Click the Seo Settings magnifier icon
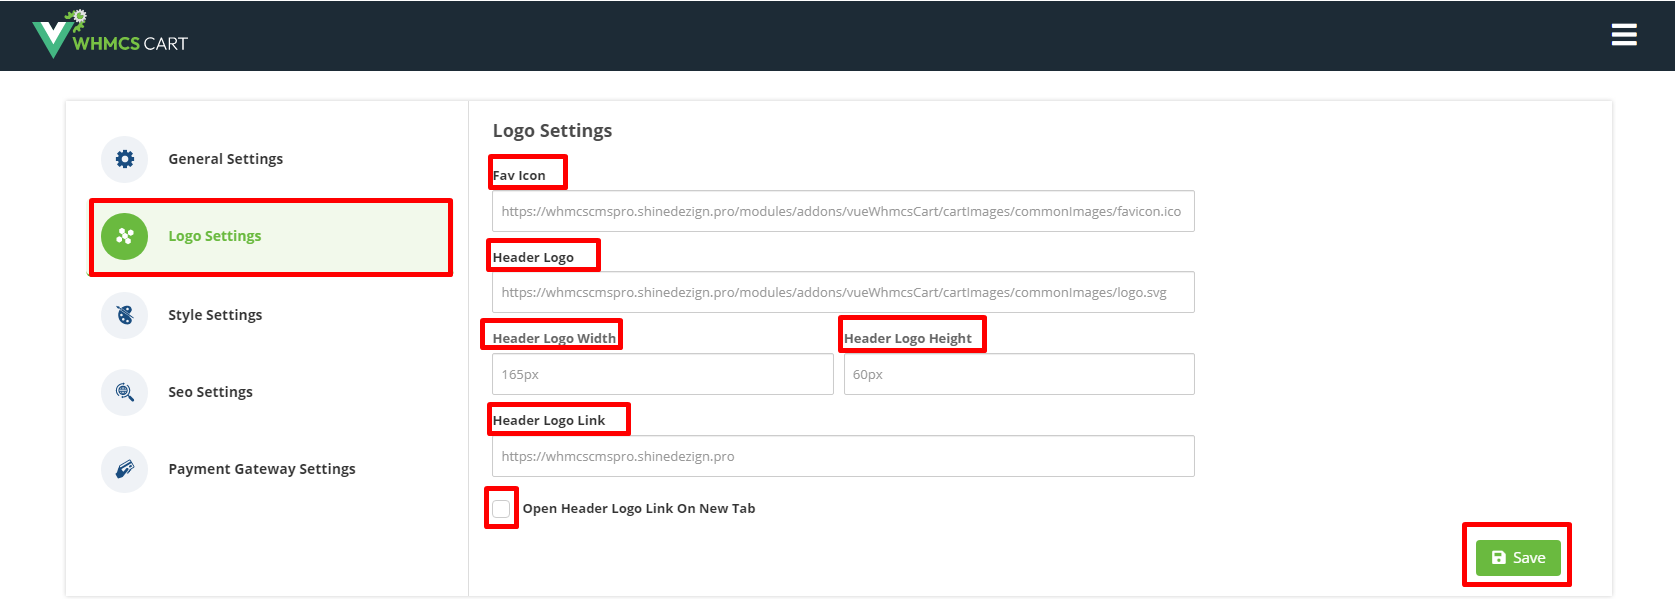 125,392
